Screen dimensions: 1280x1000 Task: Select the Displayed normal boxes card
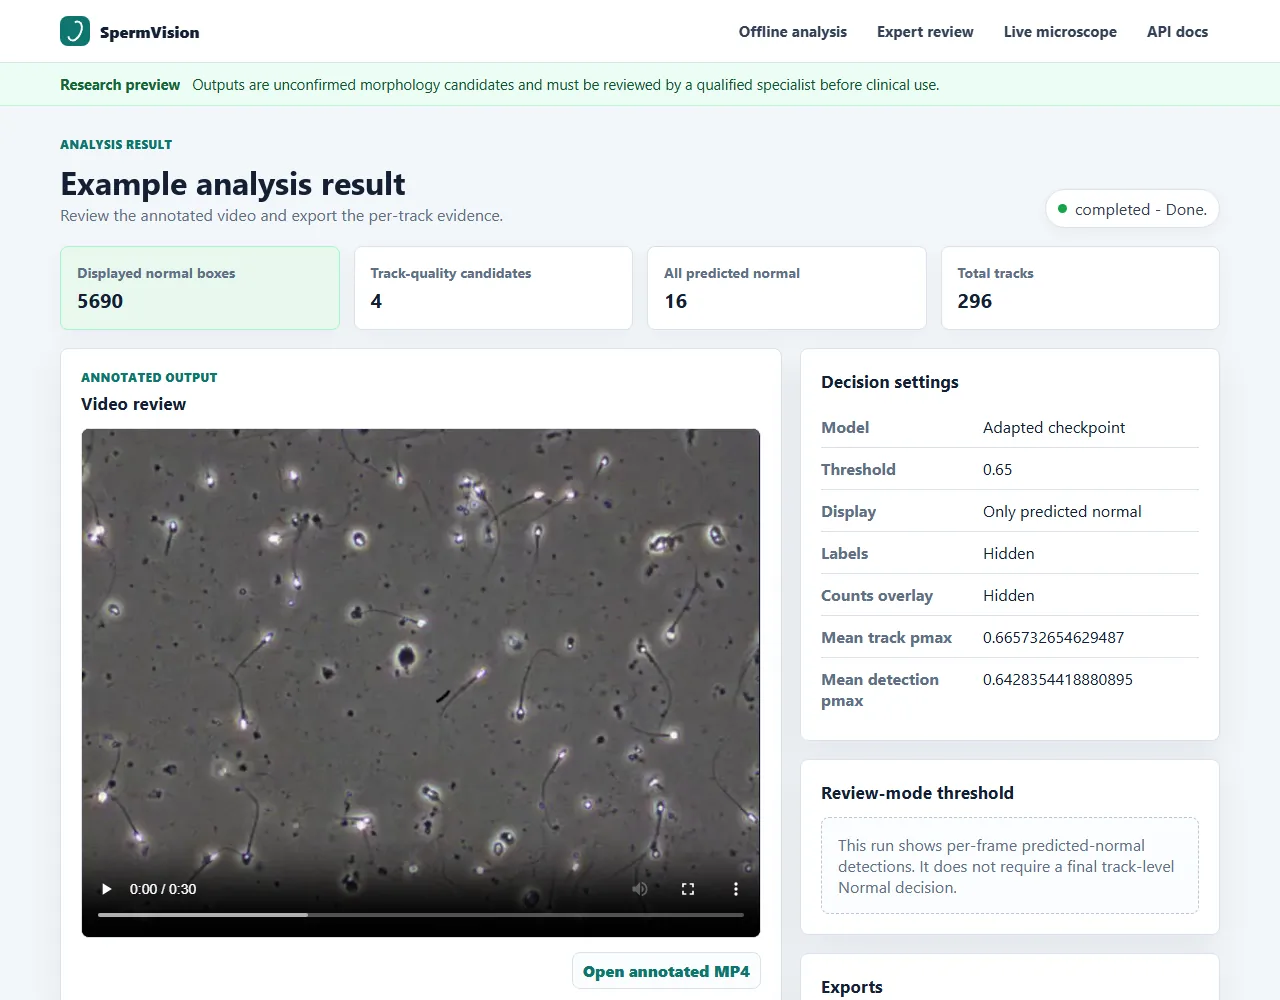tap(200, 288)
